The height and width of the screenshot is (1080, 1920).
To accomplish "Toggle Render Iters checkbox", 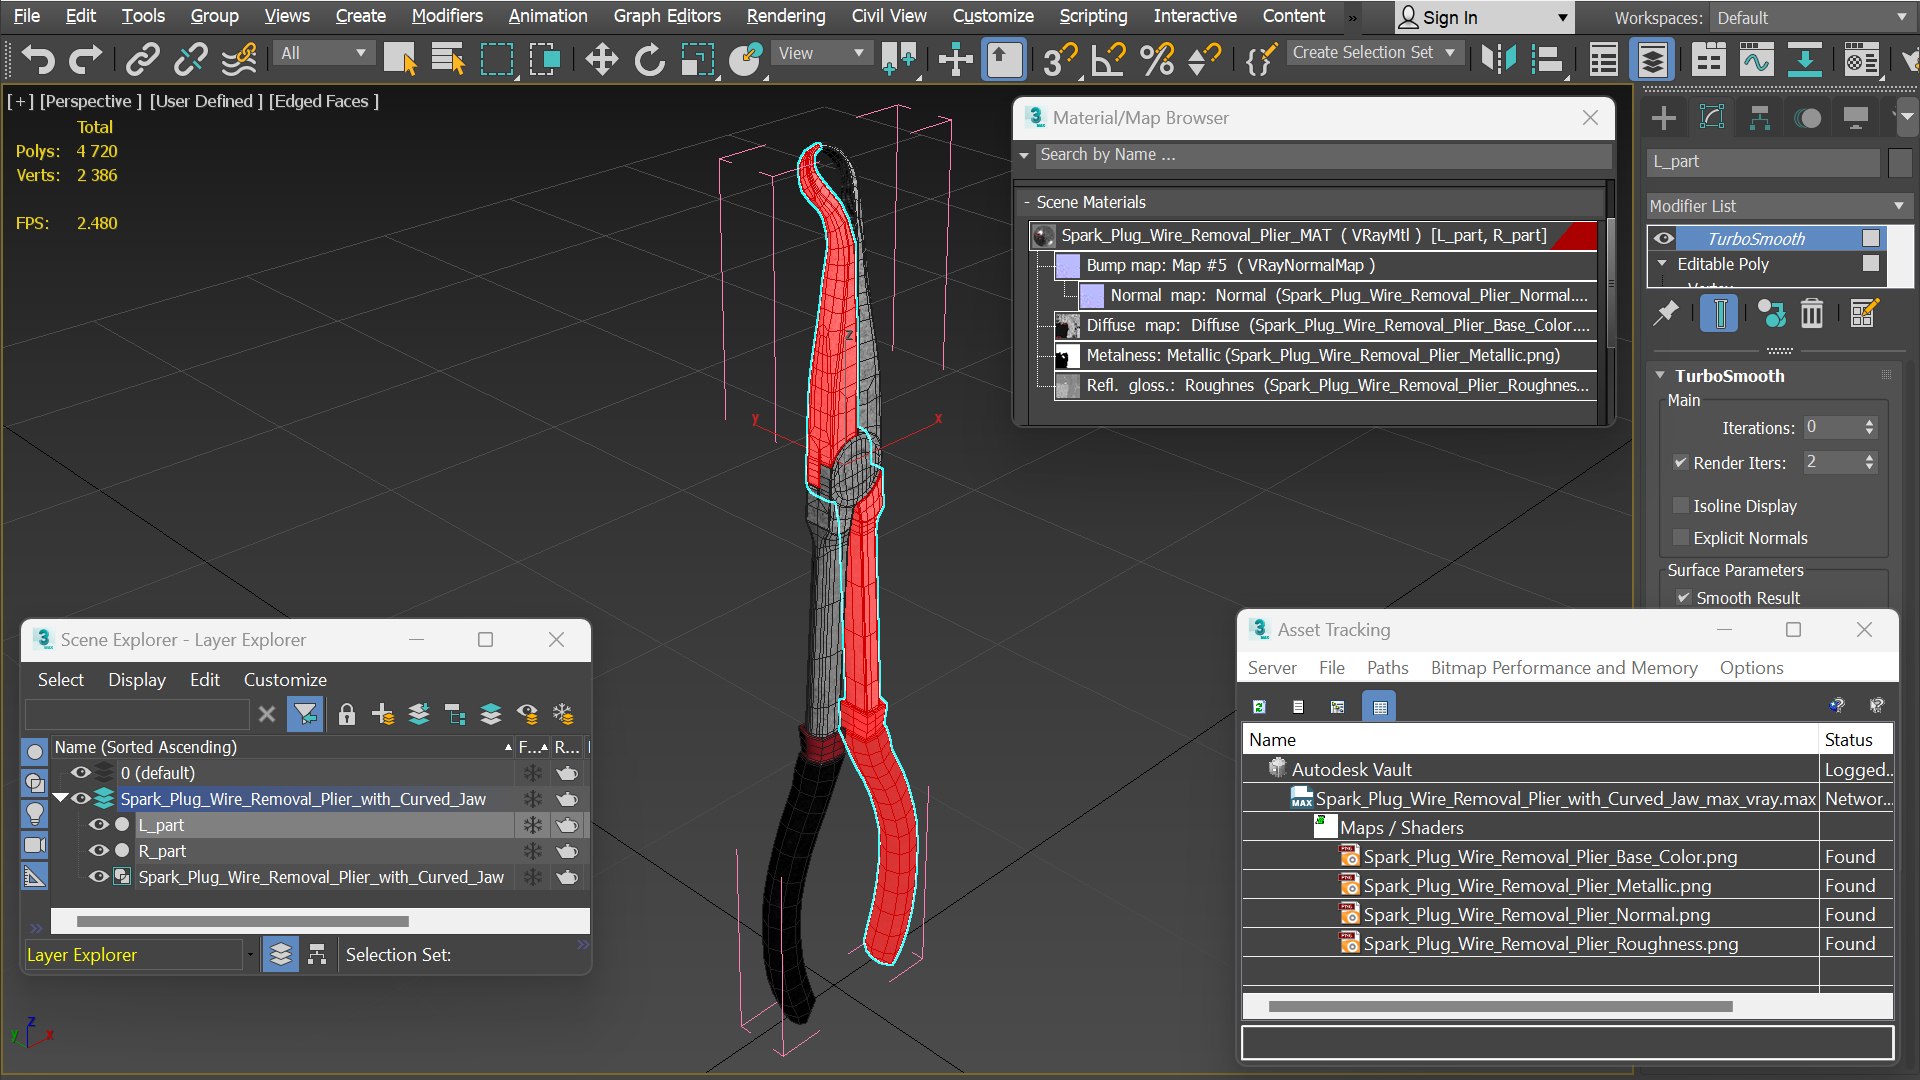I will coord(1681,463).
